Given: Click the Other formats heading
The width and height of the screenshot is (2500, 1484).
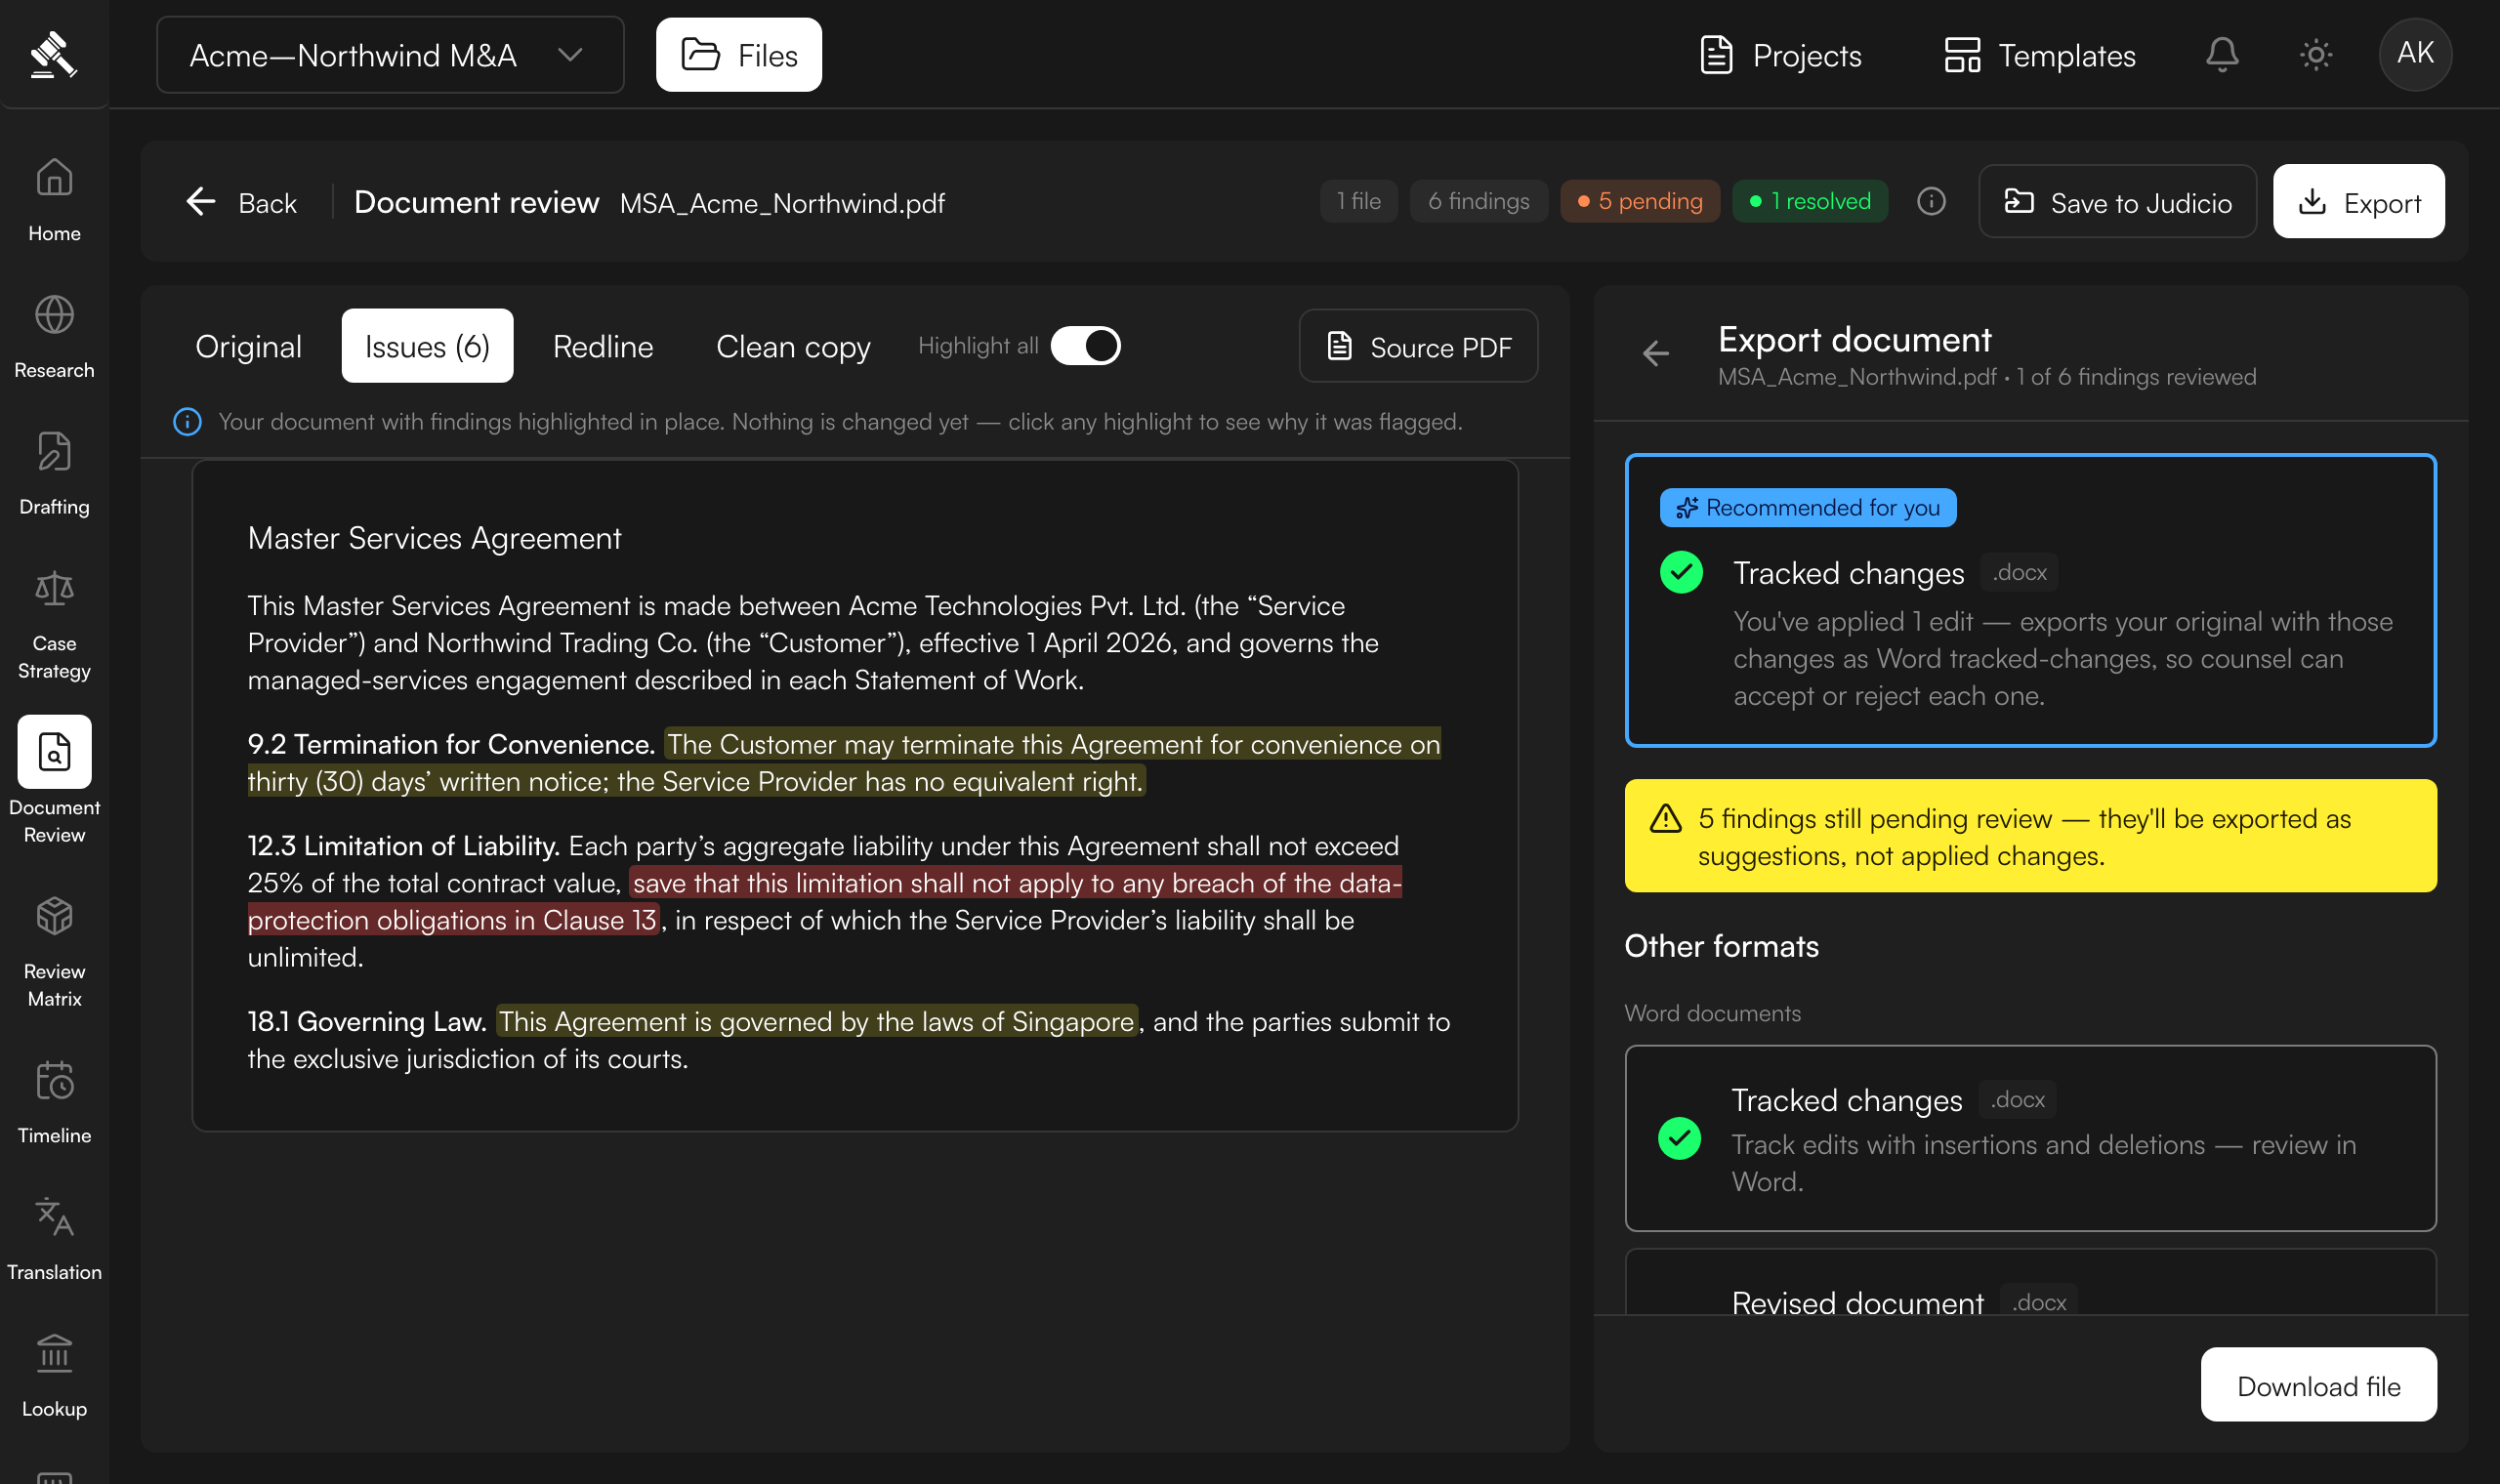Looking at the screenshot, I should (1721, 946).
